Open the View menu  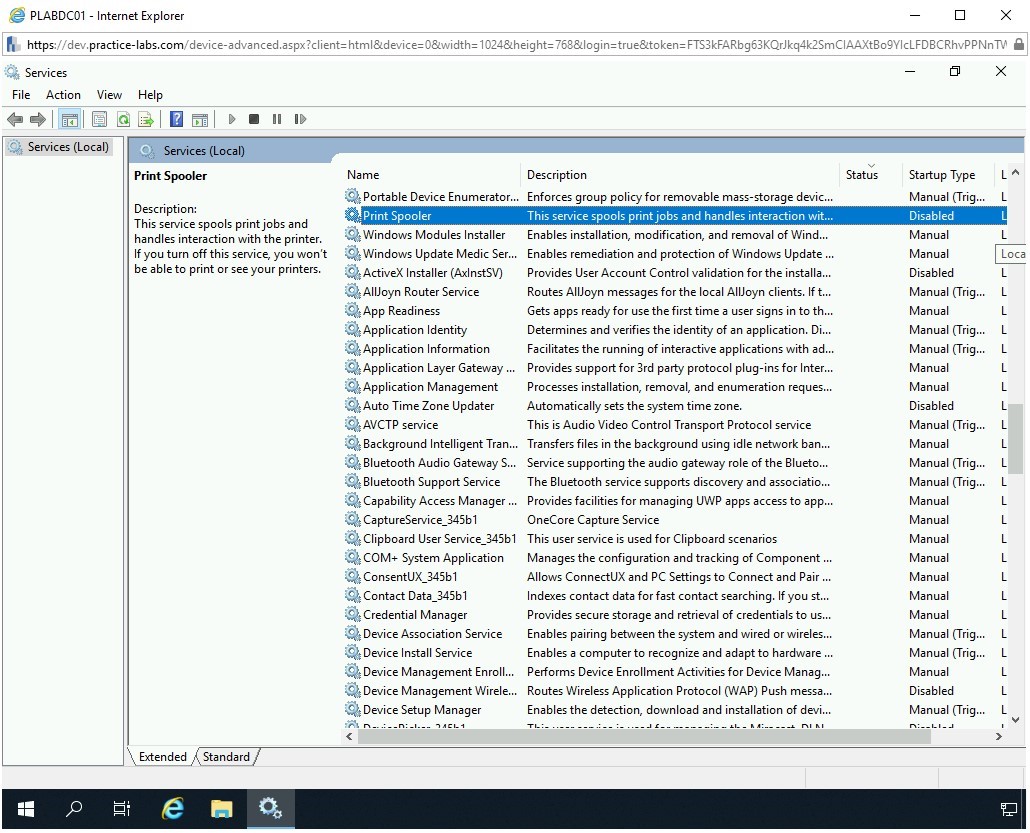point(109,95)
